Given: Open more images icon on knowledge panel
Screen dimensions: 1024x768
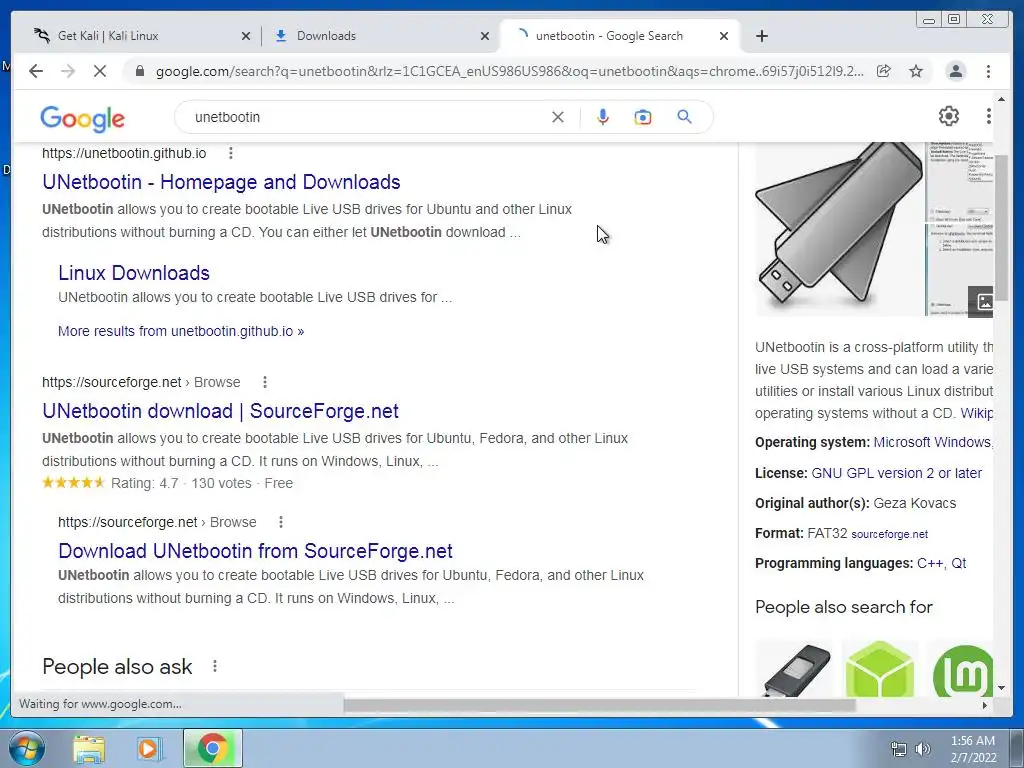Looking at the screenshot, I should pyautogui.click(x=982, y=301).
